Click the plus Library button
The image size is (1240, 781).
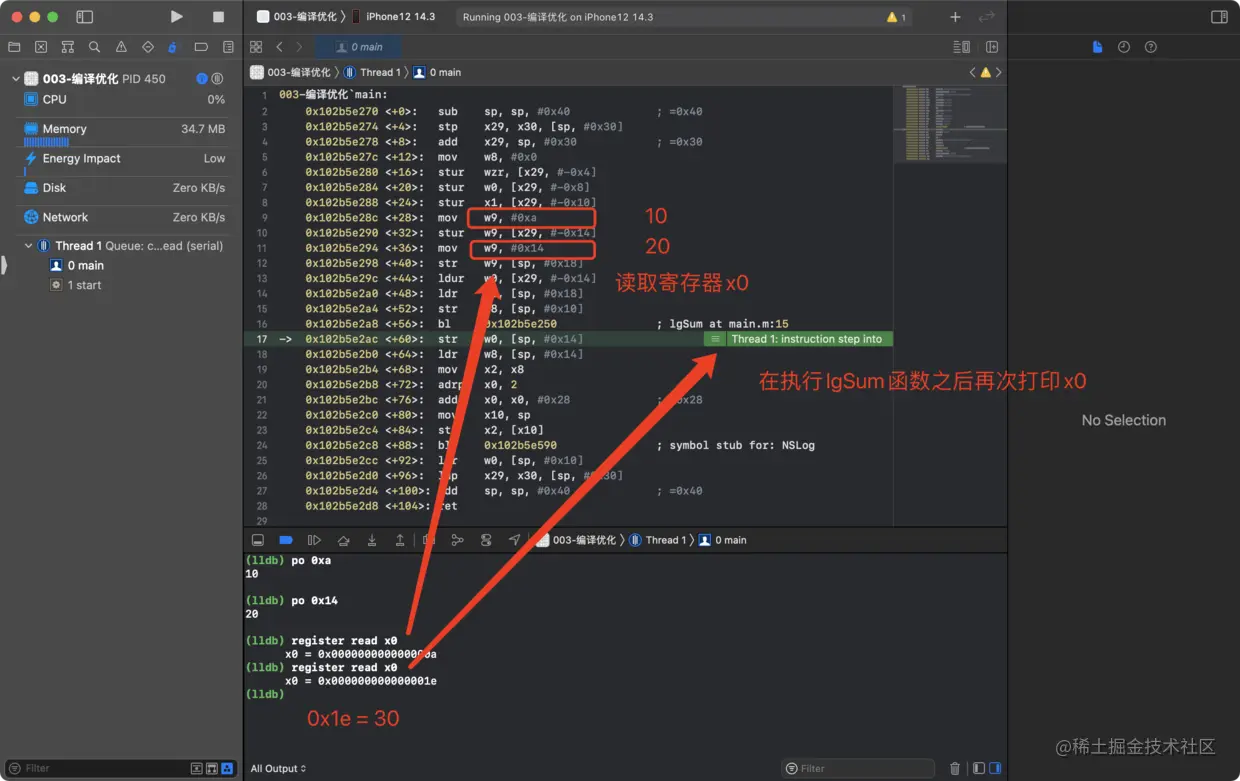pyautogui.click(x=955, y=17)
